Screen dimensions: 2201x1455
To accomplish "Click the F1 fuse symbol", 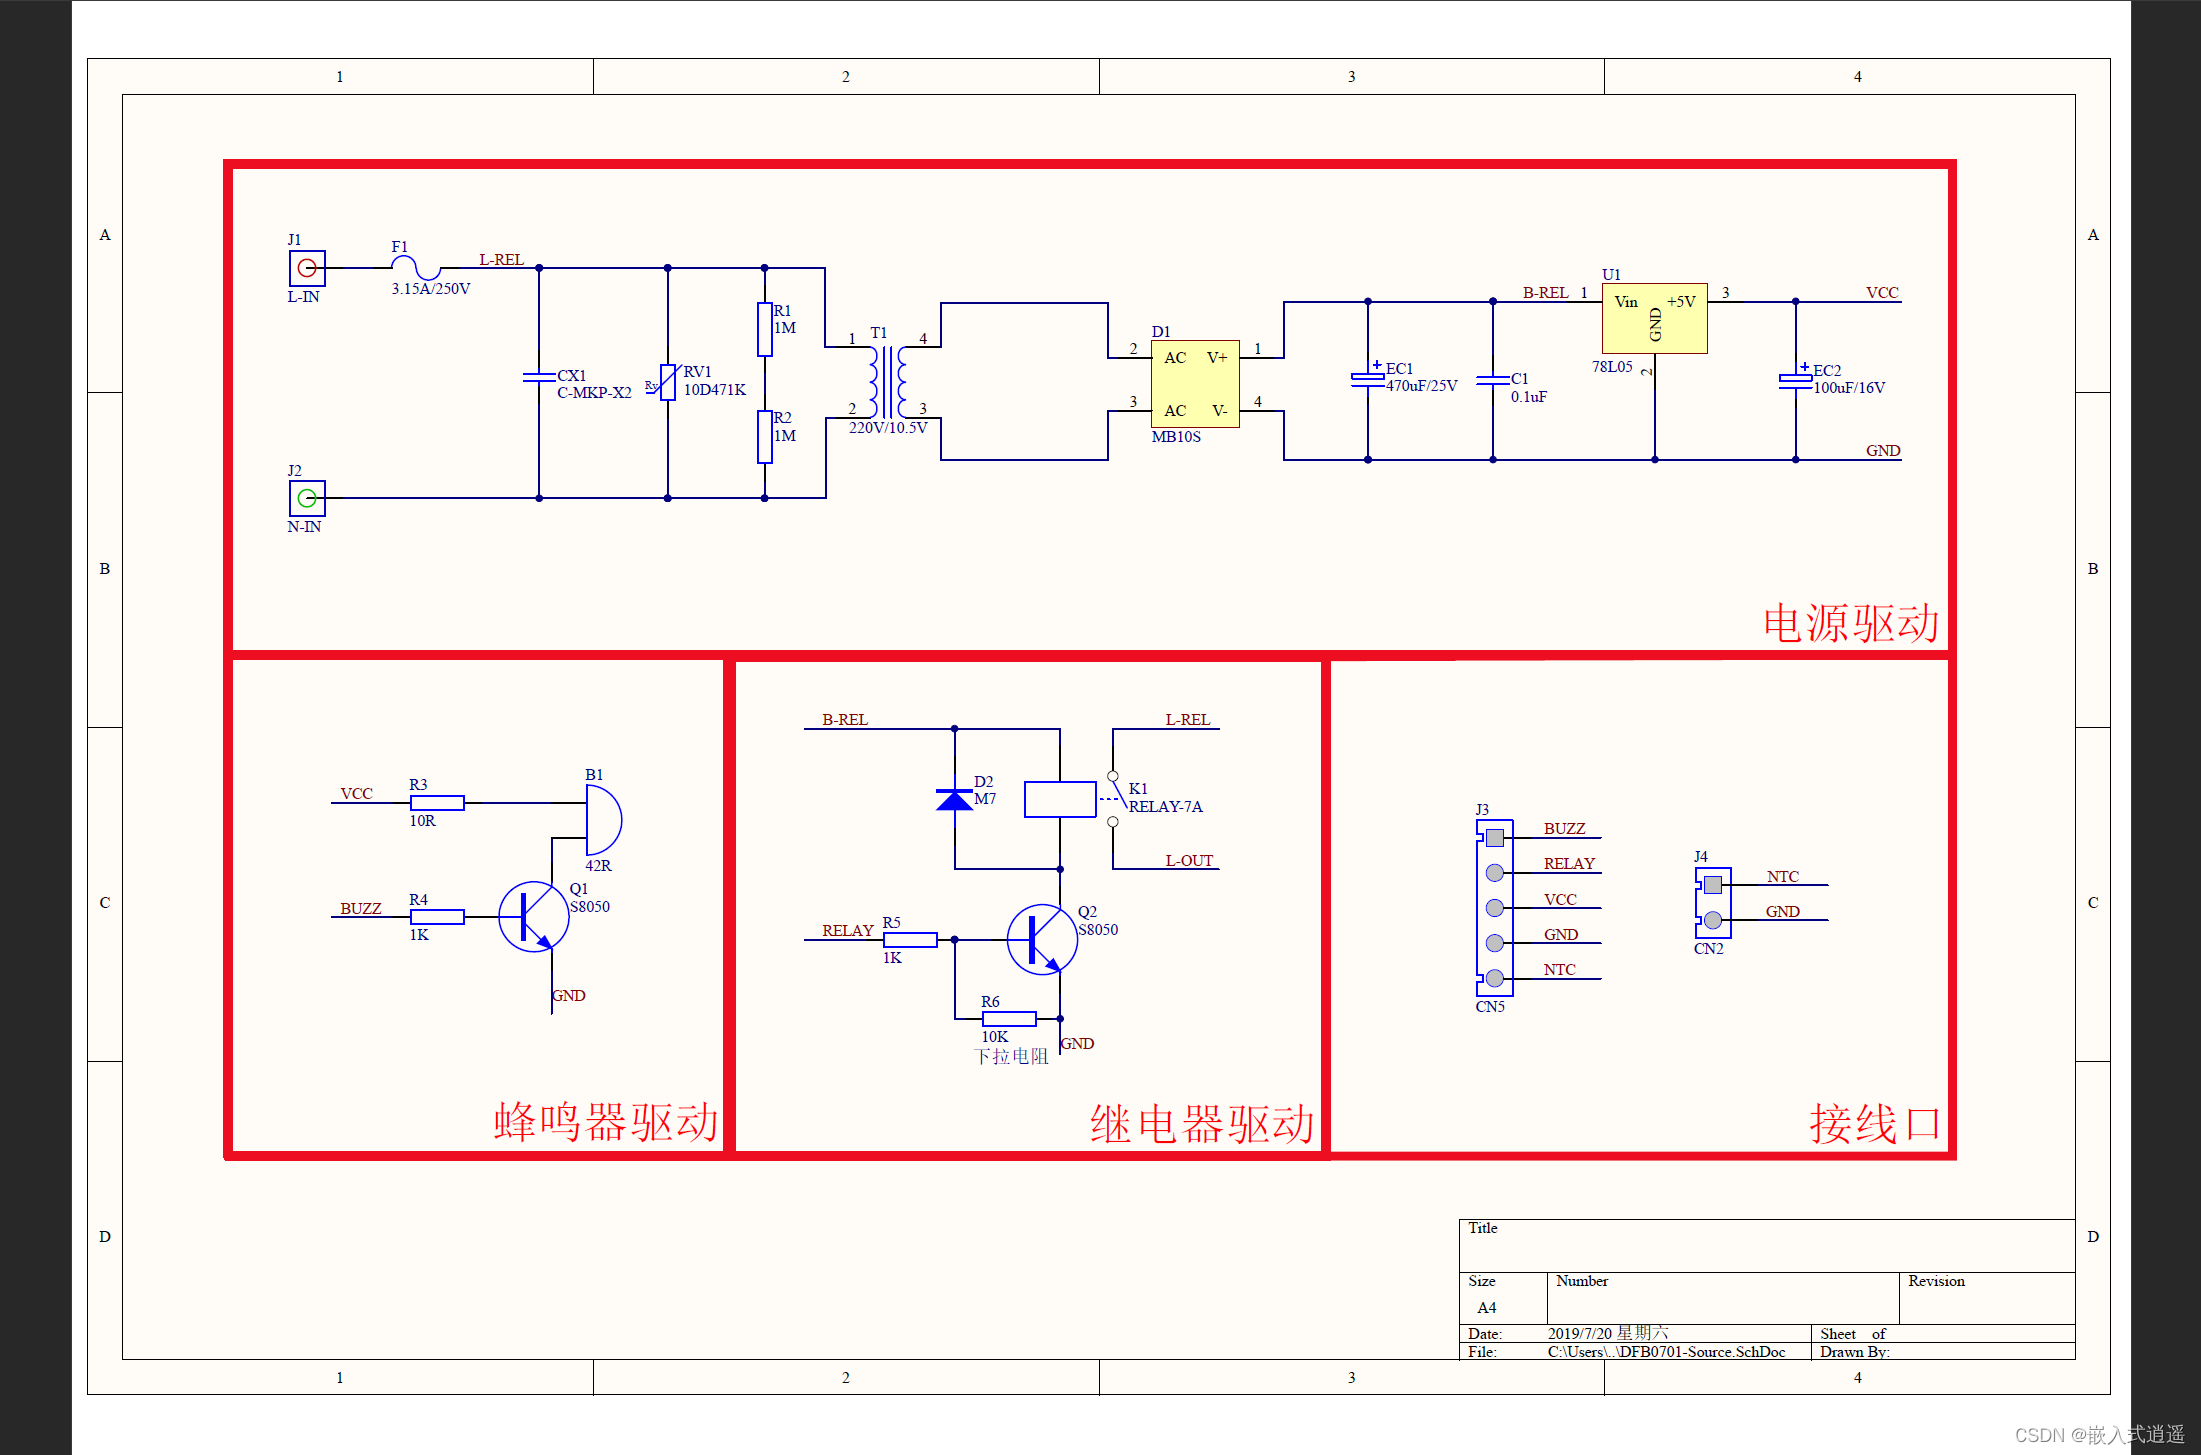I will tap(415, 267).
